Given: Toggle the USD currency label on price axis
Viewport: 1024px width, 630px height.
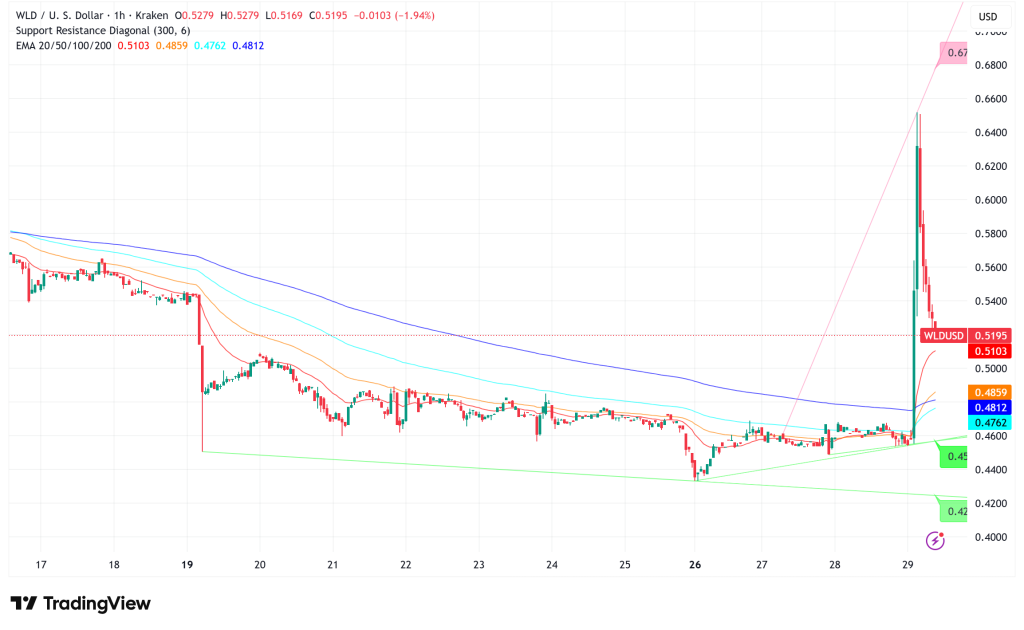Looking at the screenshot, I should [987, 16].
